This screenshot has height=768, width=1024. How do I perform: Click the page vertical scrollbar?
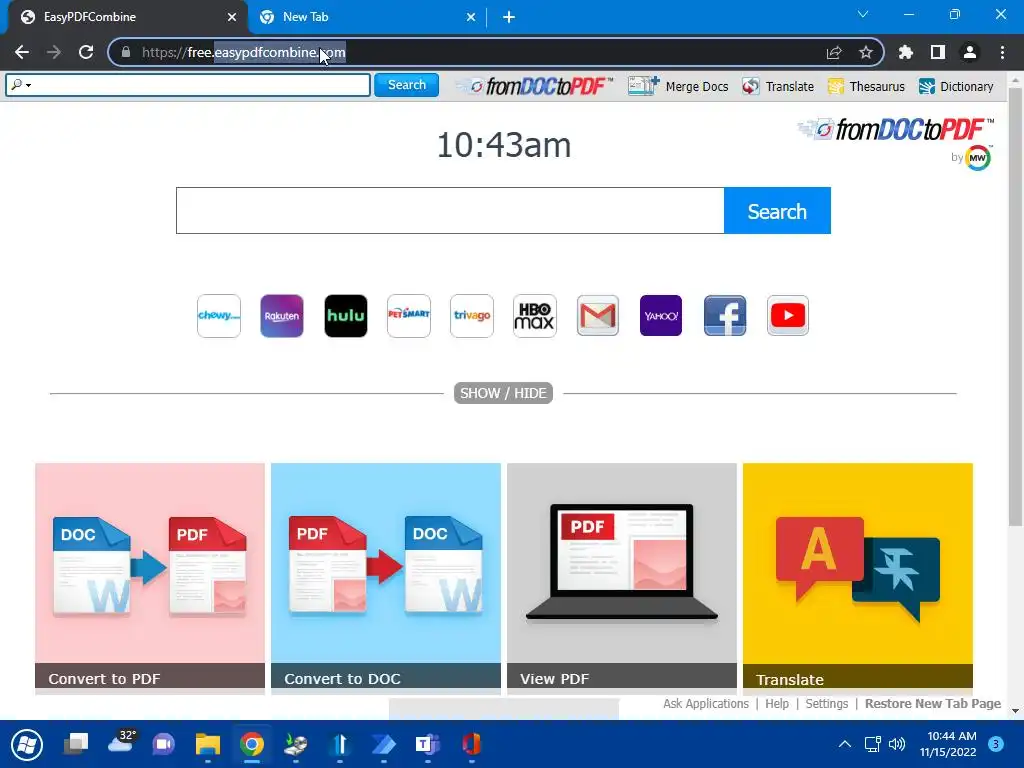coord(1015,307)
